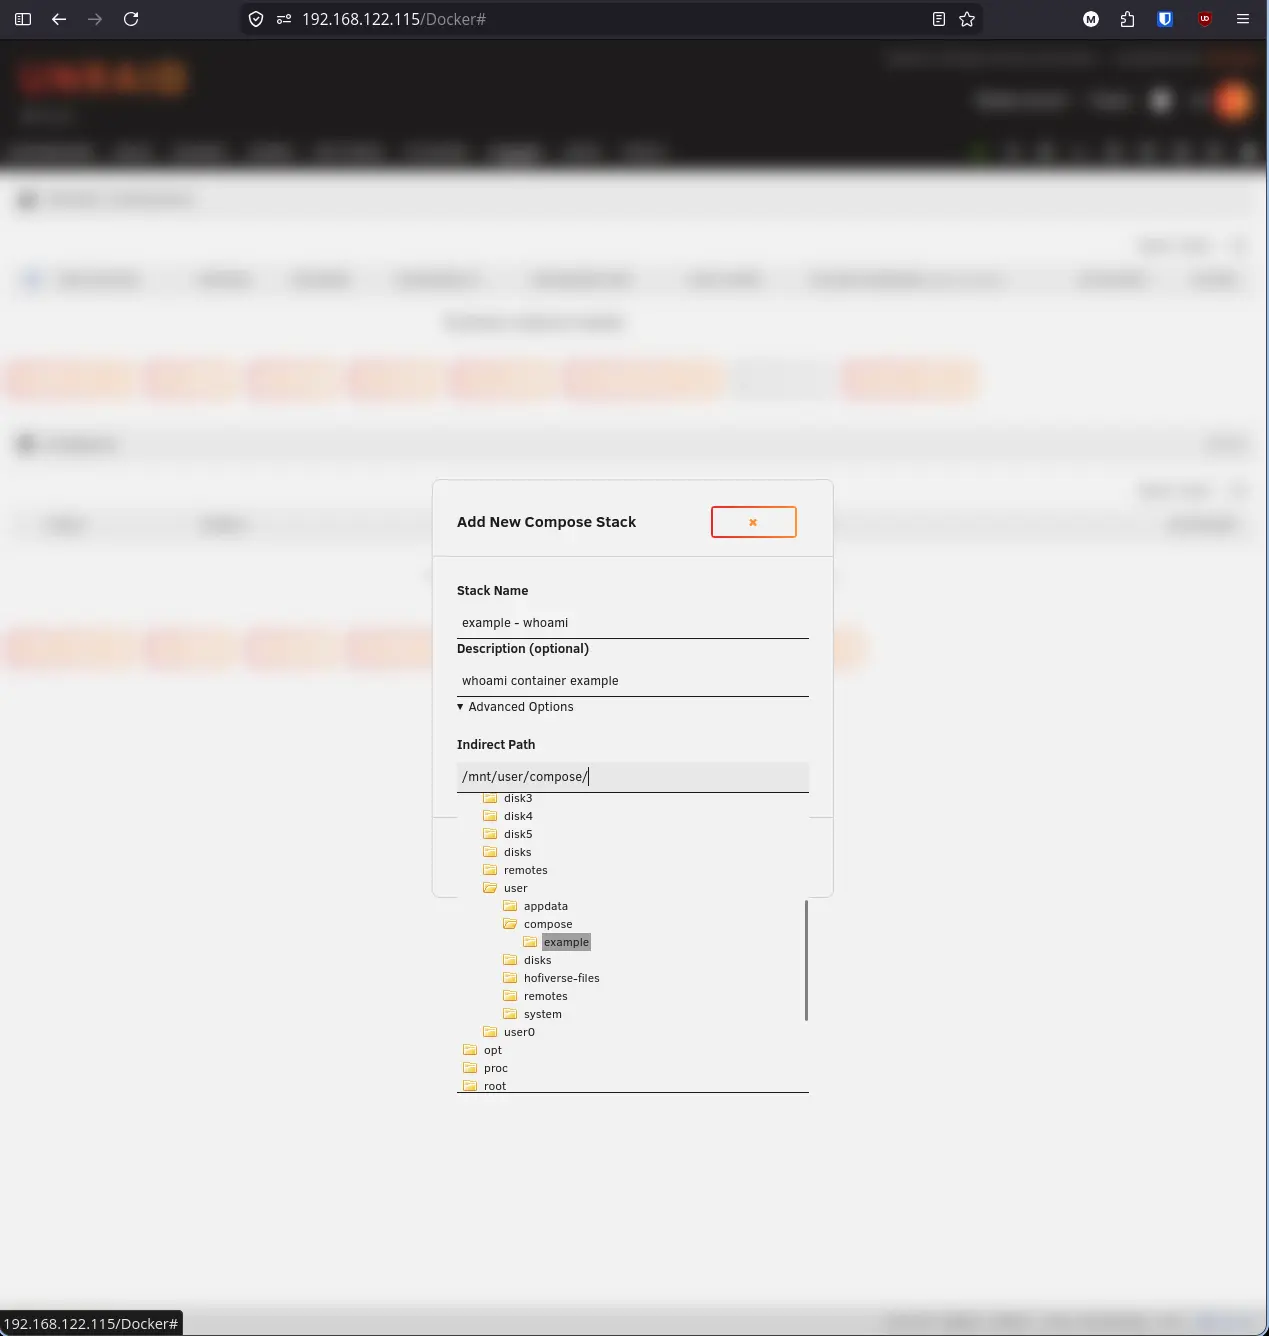Toggle the Firefox sidebar icon

(x=23, y=19)
